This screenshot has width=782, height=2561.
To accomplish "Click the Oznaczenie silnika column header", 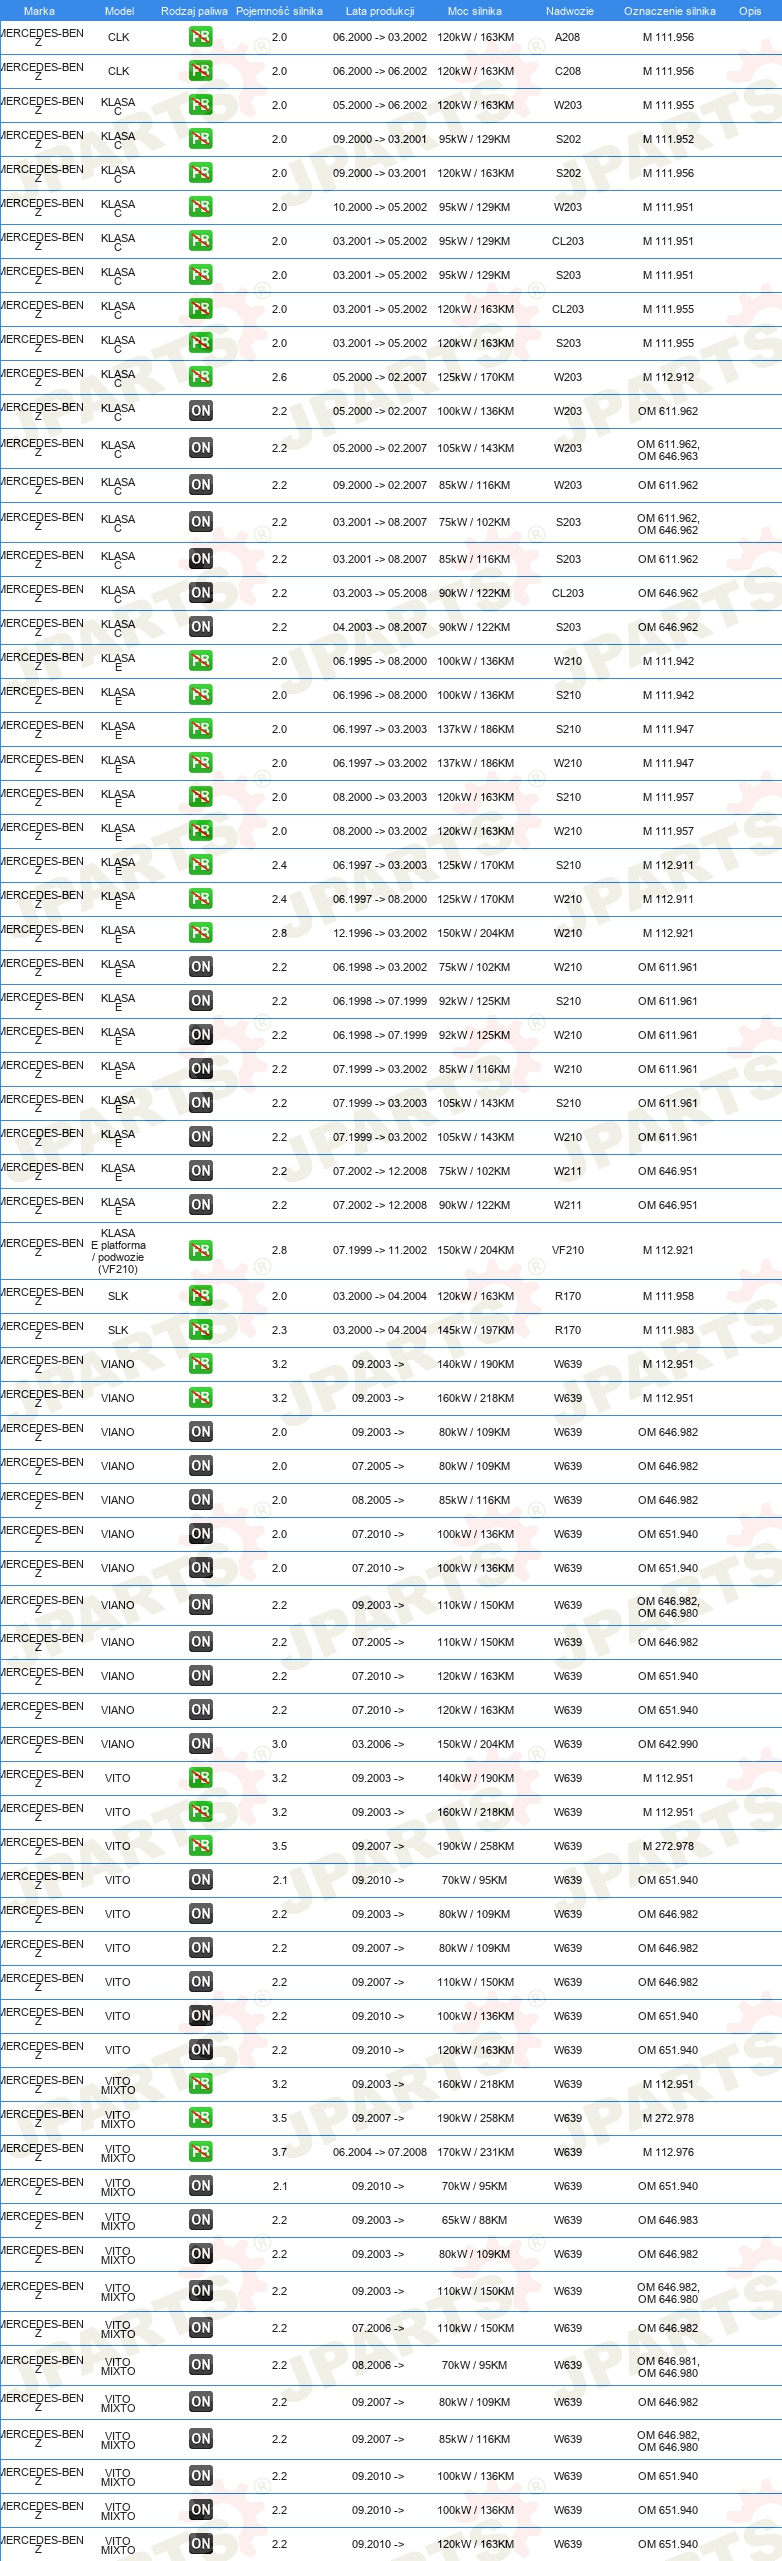I will [669, 11].
